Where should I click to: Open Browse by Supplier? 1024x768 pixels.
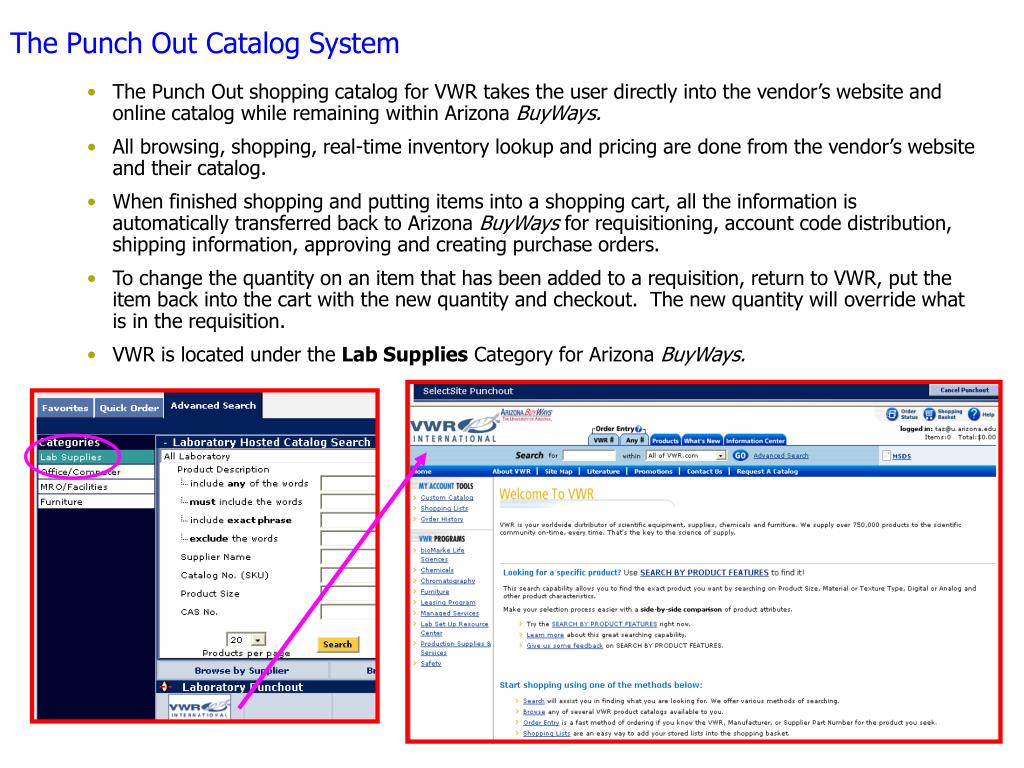pos(242,671)
